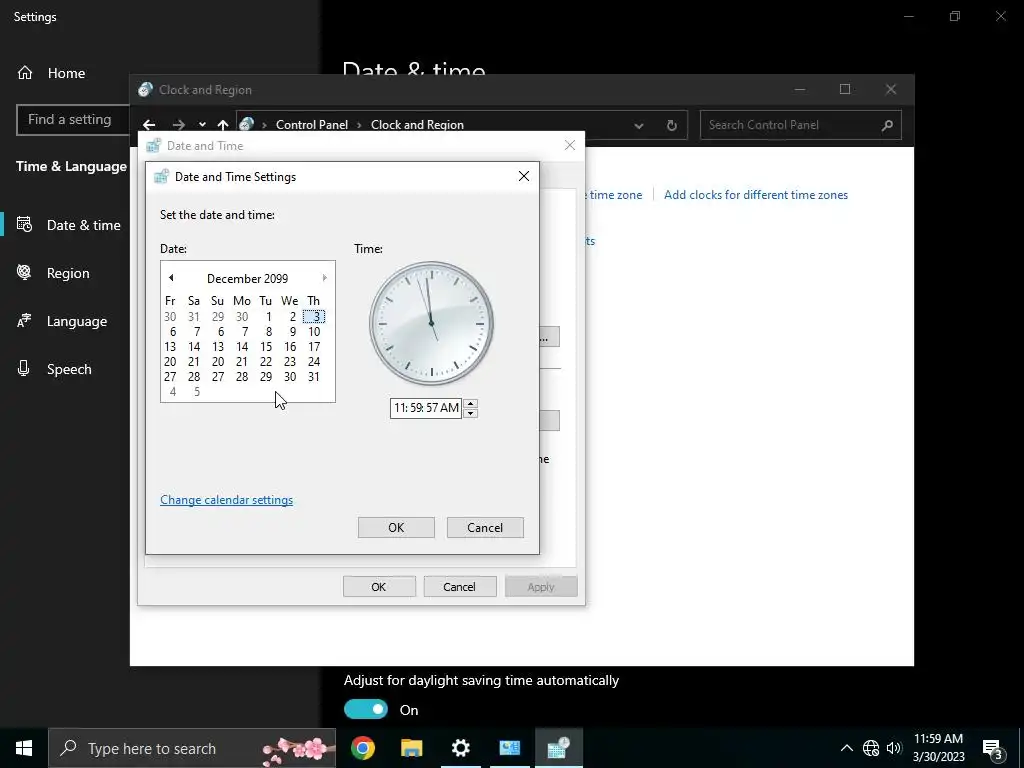
Task: Go to previous month in calendar
Action: [x=171, y=278]
